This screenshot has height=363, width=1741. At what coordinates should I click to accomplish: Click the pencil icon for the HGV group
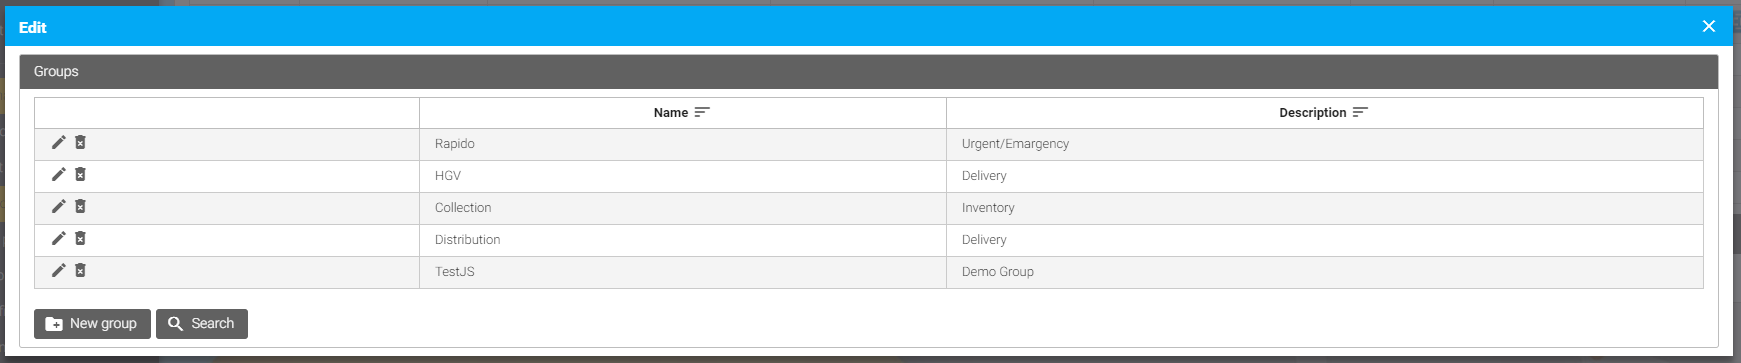[59, 175]
